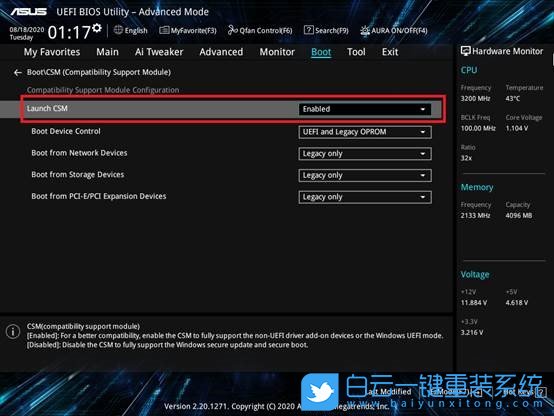Viewport: 554px width, 416px height.
Task: Open the Monitor tab
Action: coord(277,52)
